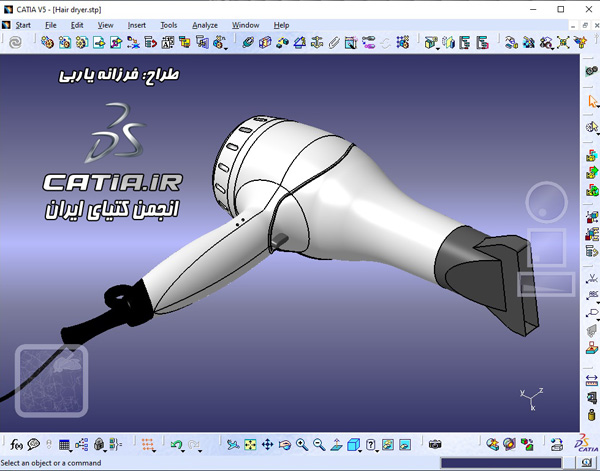Open the Start menu

[23, 25]
